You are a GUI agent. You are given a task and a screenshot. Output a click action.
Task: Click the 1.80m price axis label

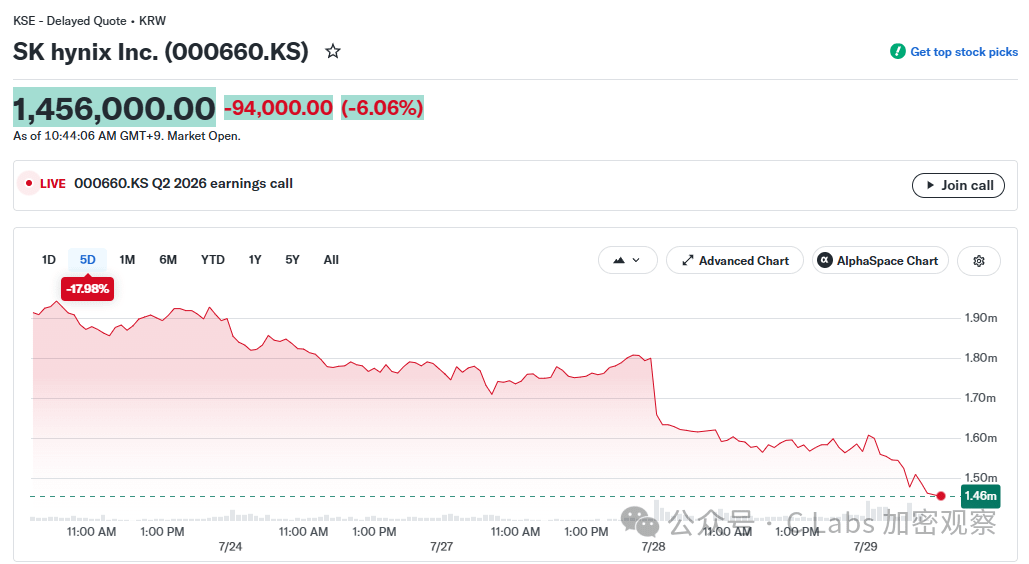click(x=980, y=358)
